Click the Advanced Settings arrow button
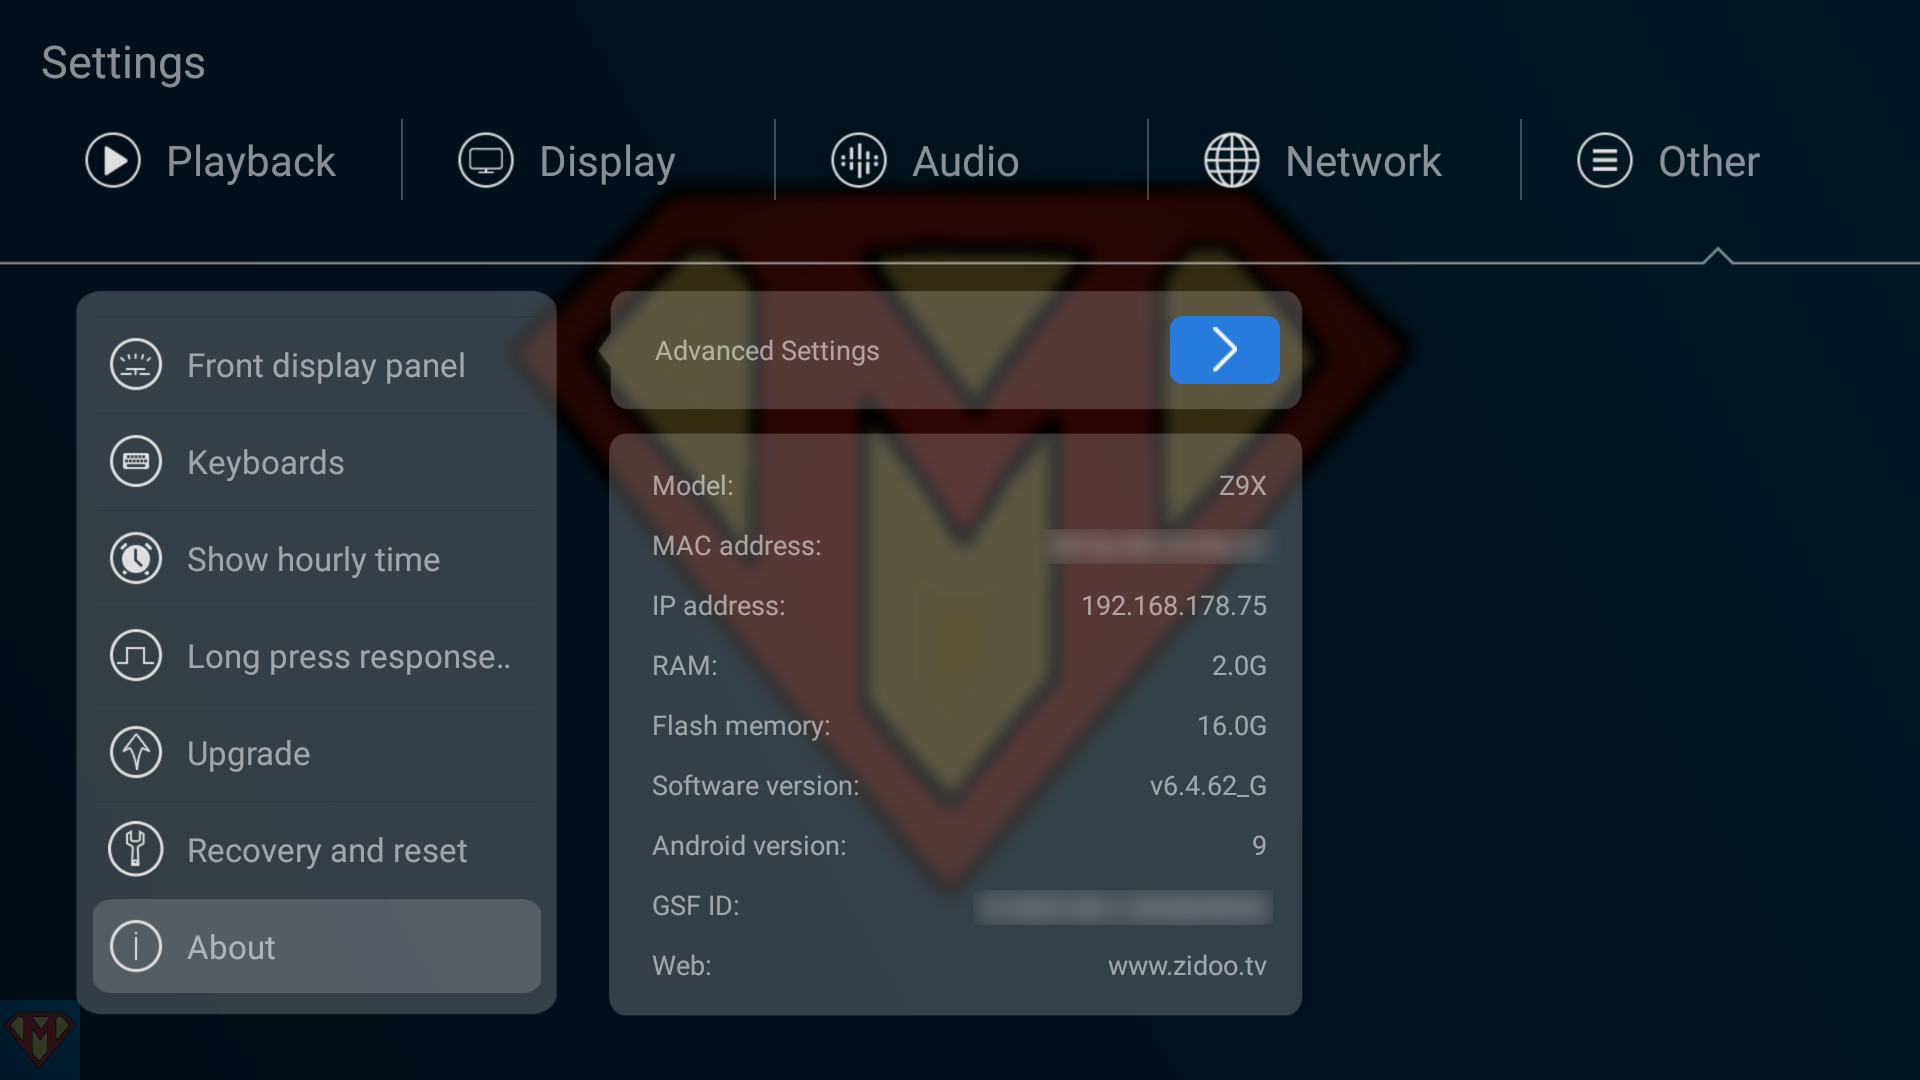 pyautogui.click(x=1224, y=349)
